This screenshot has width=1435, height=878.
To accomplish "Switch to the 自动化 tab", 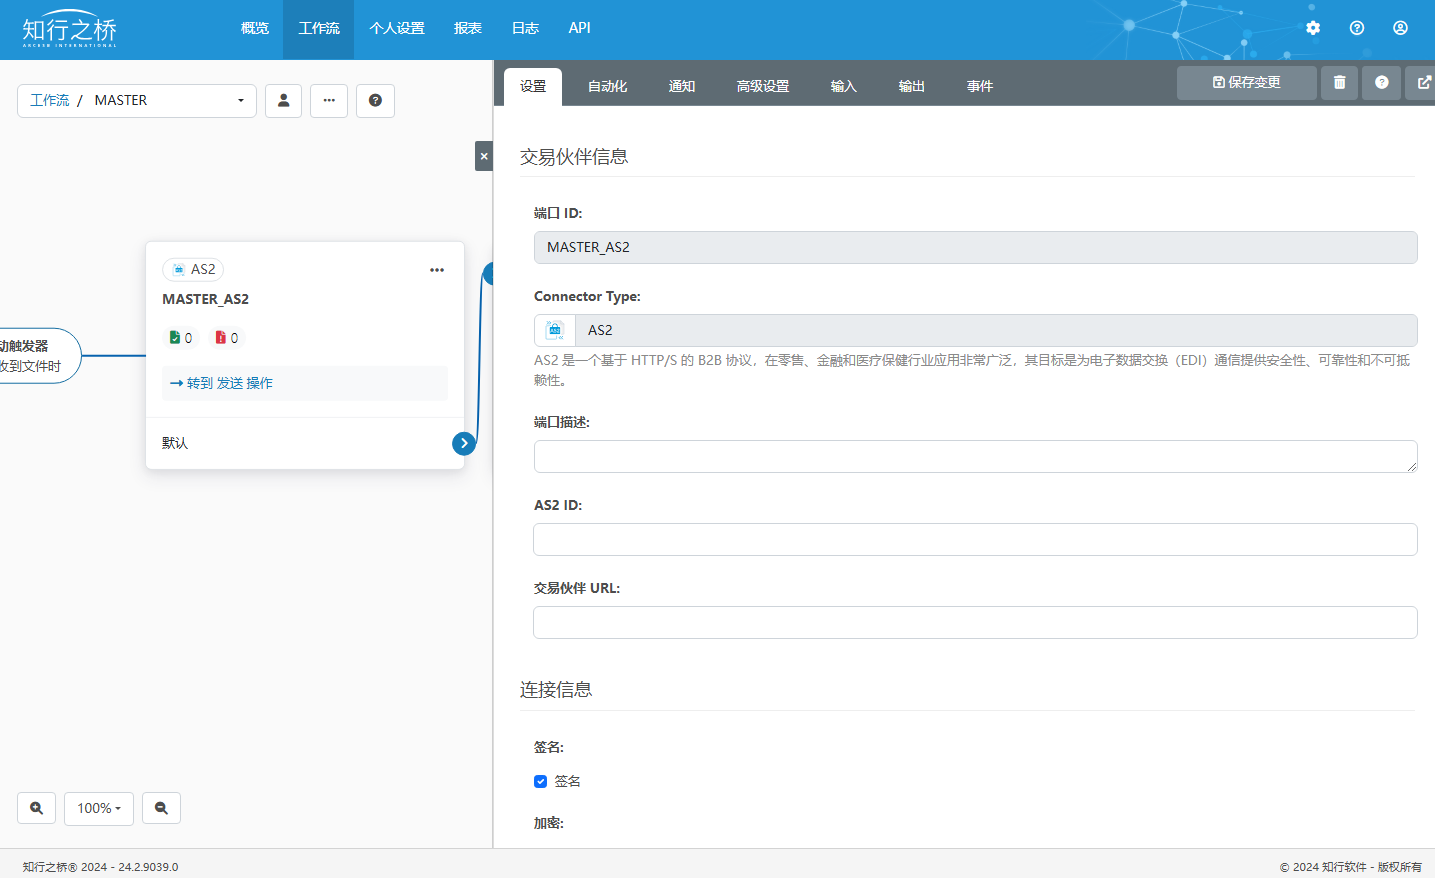I will [607, 86].
